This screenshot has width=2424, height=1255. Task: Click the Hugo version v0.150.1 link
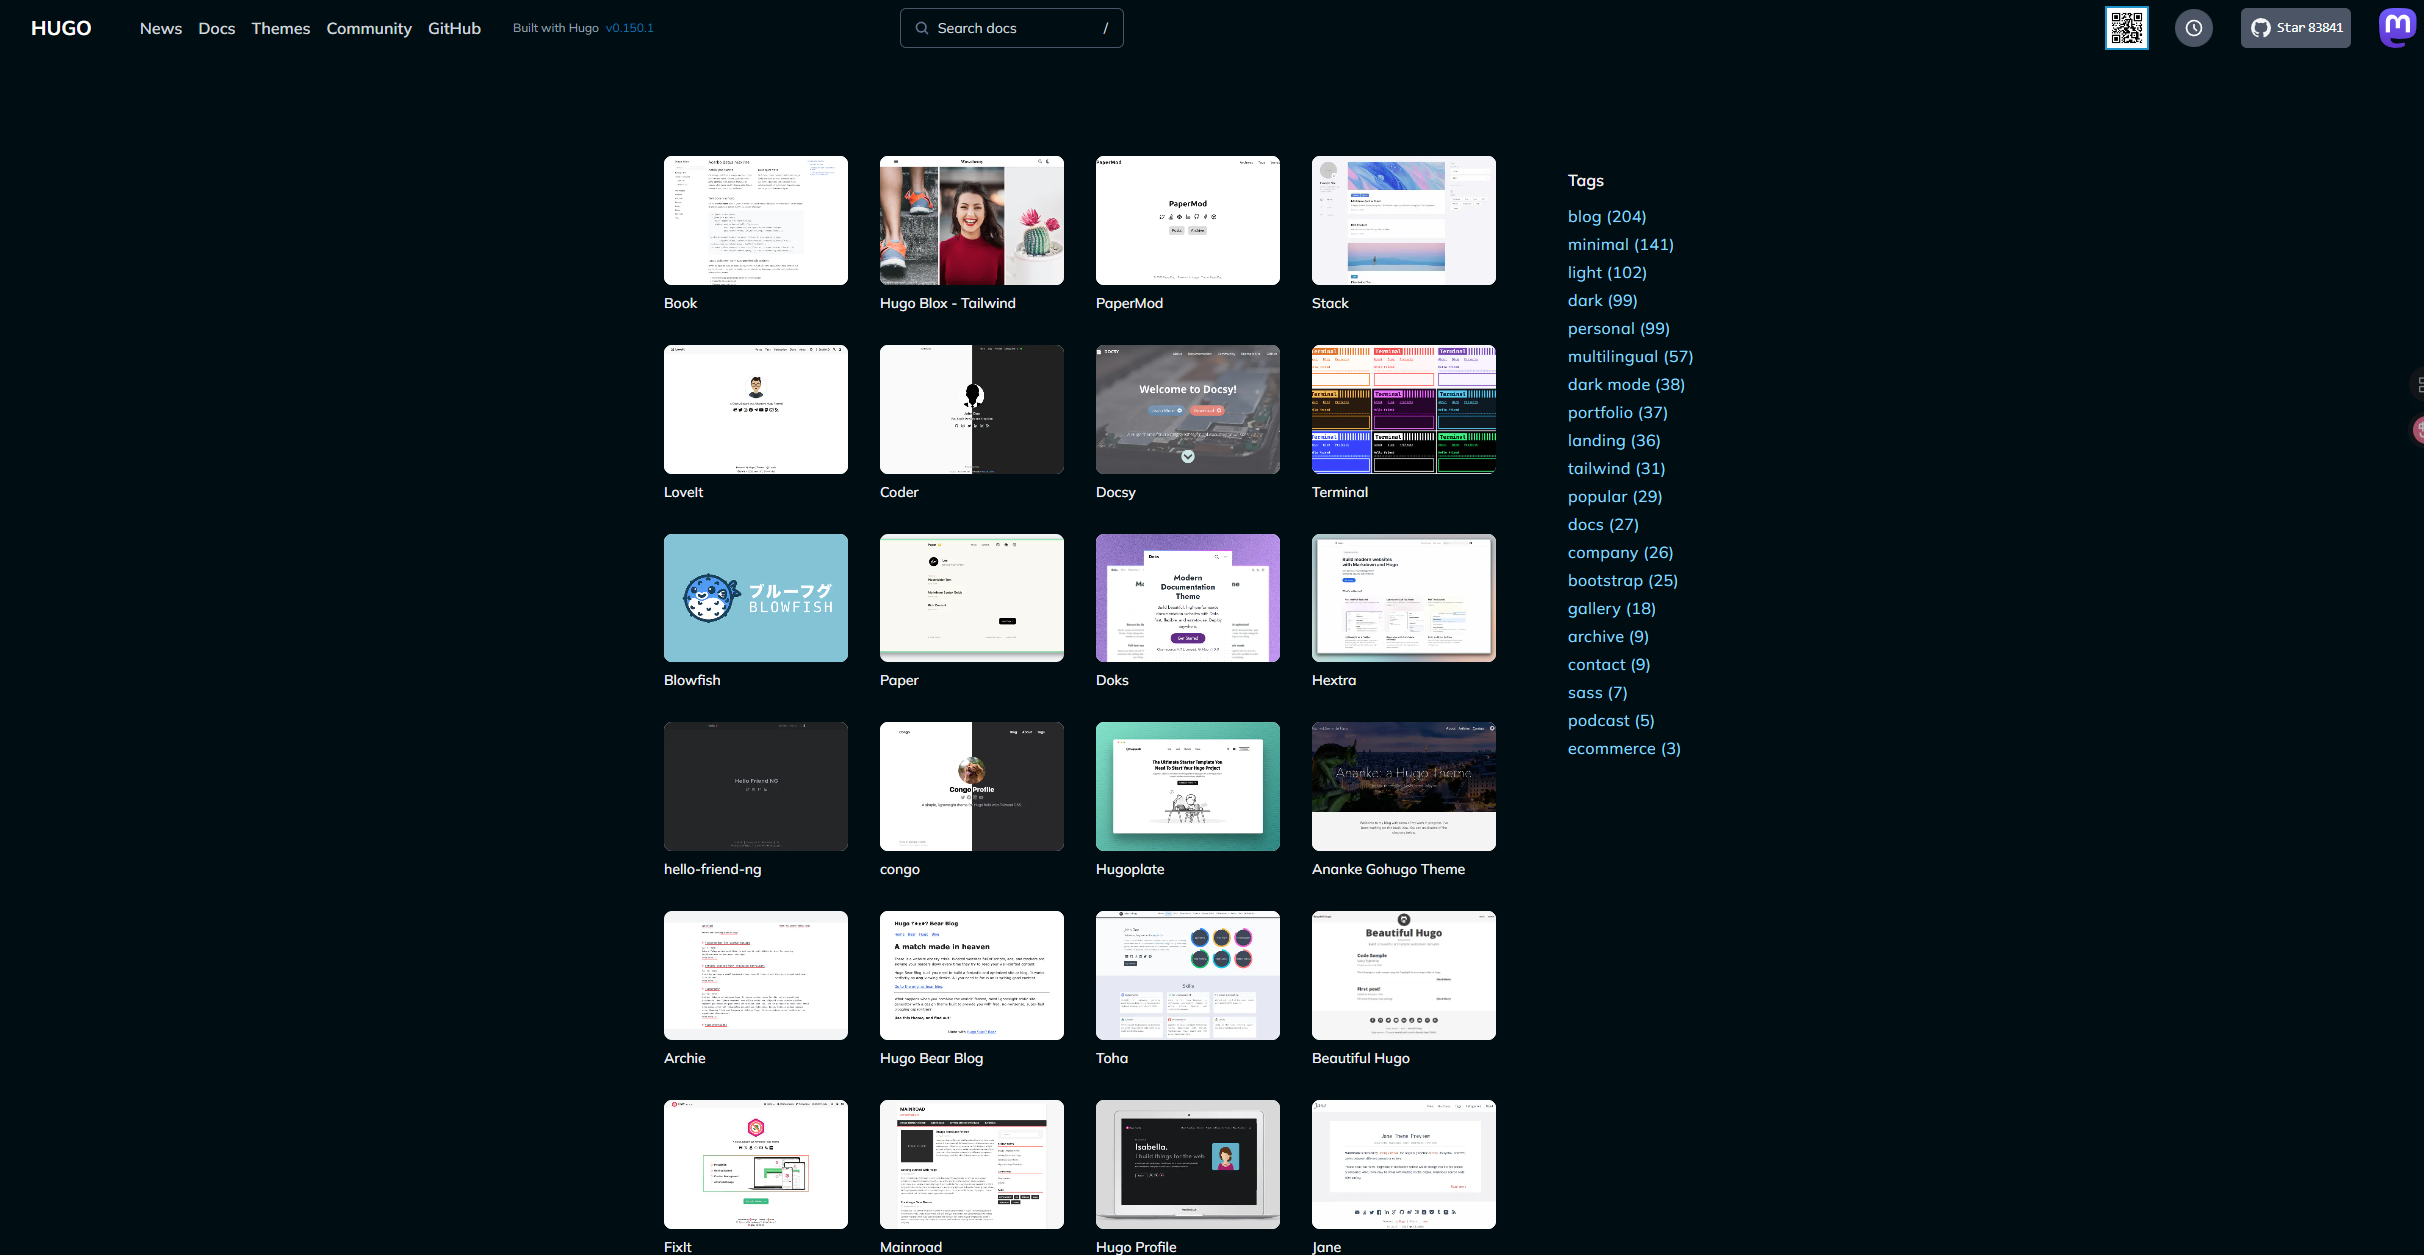click(x=629, y=28)
